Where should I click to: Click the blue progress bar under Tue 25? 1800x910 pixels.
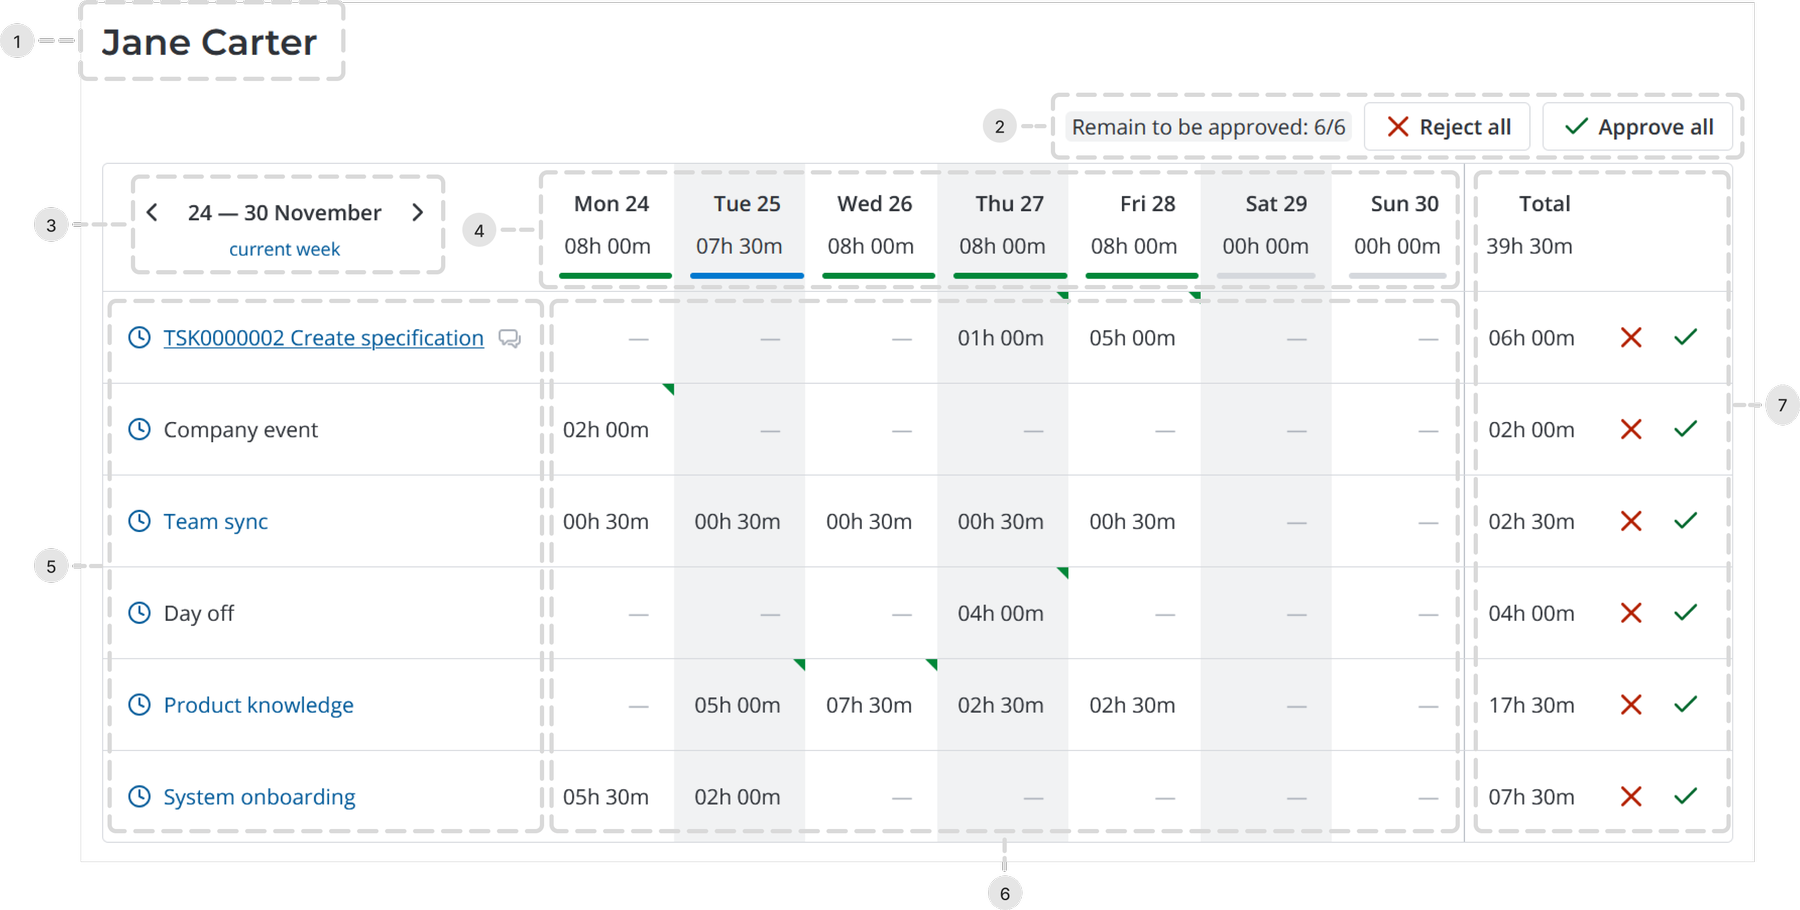click(746, 275)
